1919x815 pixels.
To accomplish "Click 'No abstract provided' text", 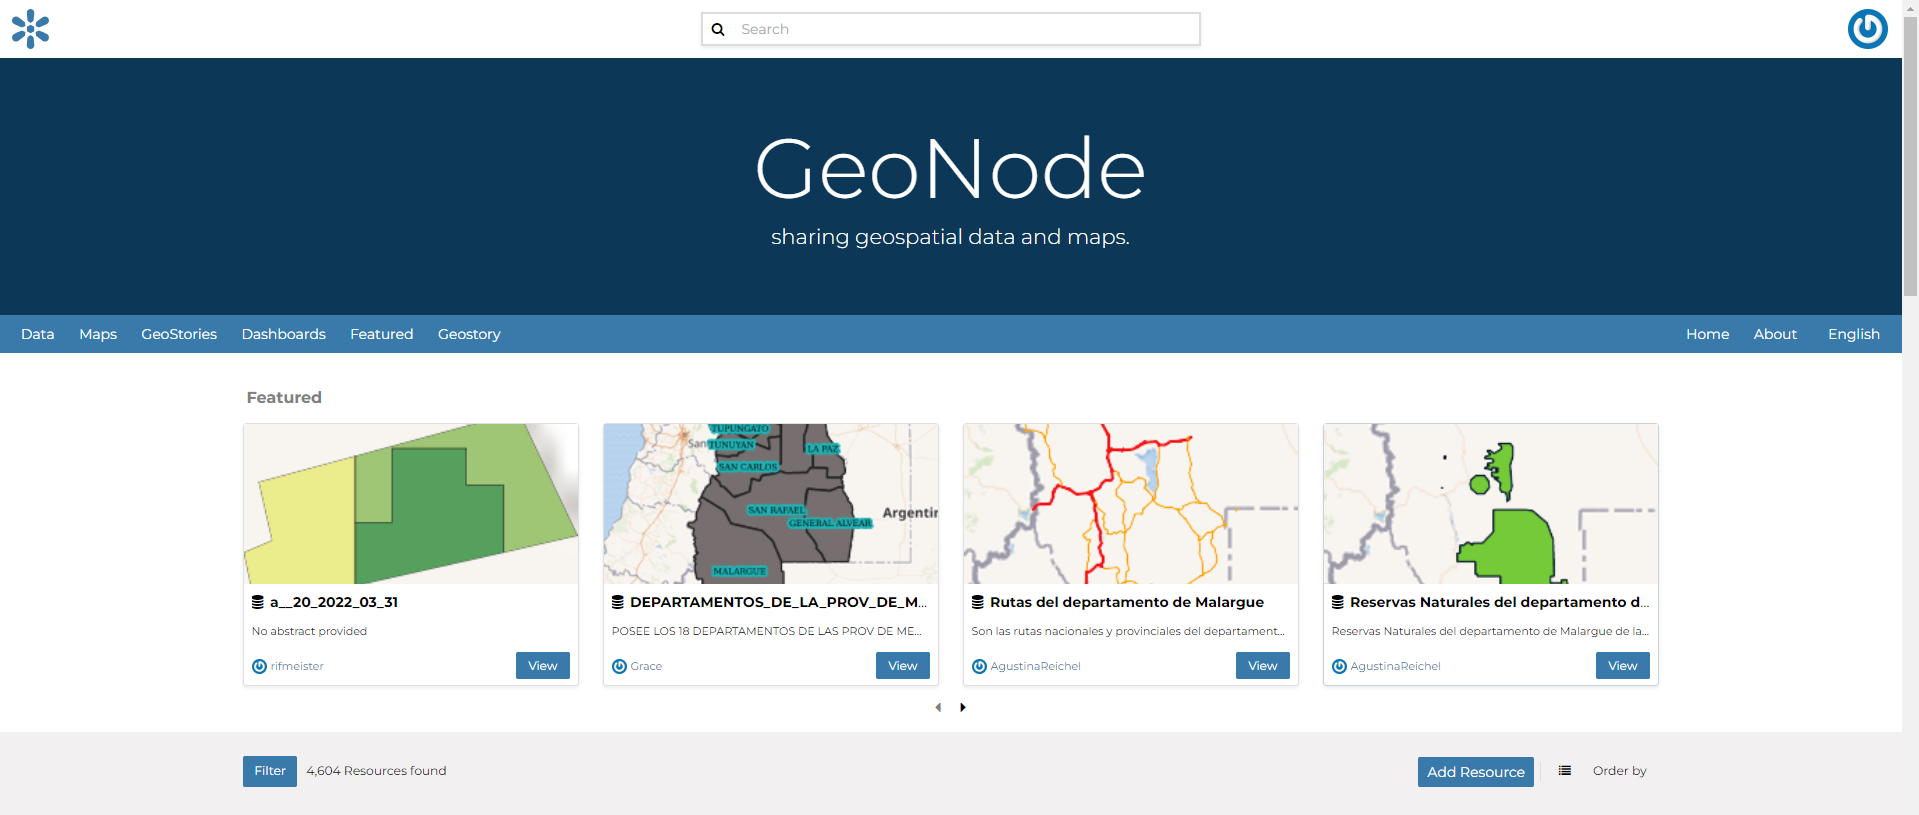I will pos(309,631).
